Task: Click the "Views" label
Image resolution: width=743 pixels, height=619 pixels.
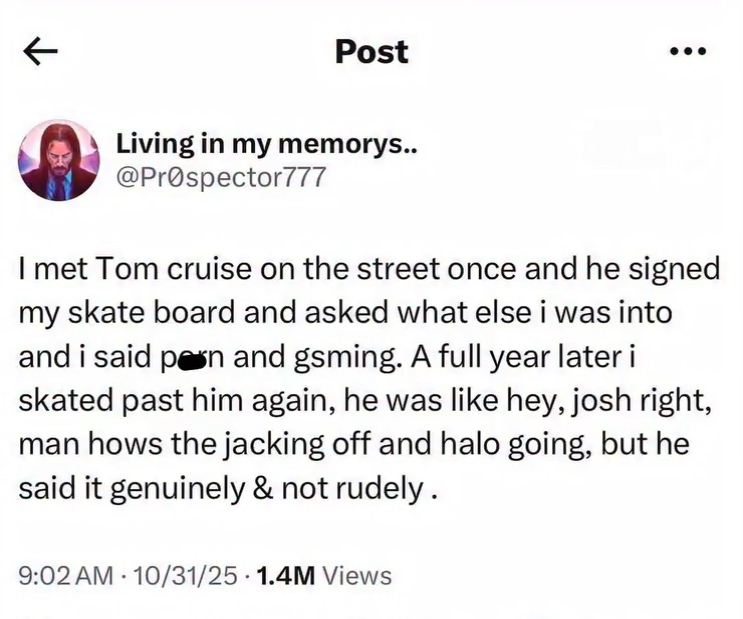Action: (x=358, y=575)
